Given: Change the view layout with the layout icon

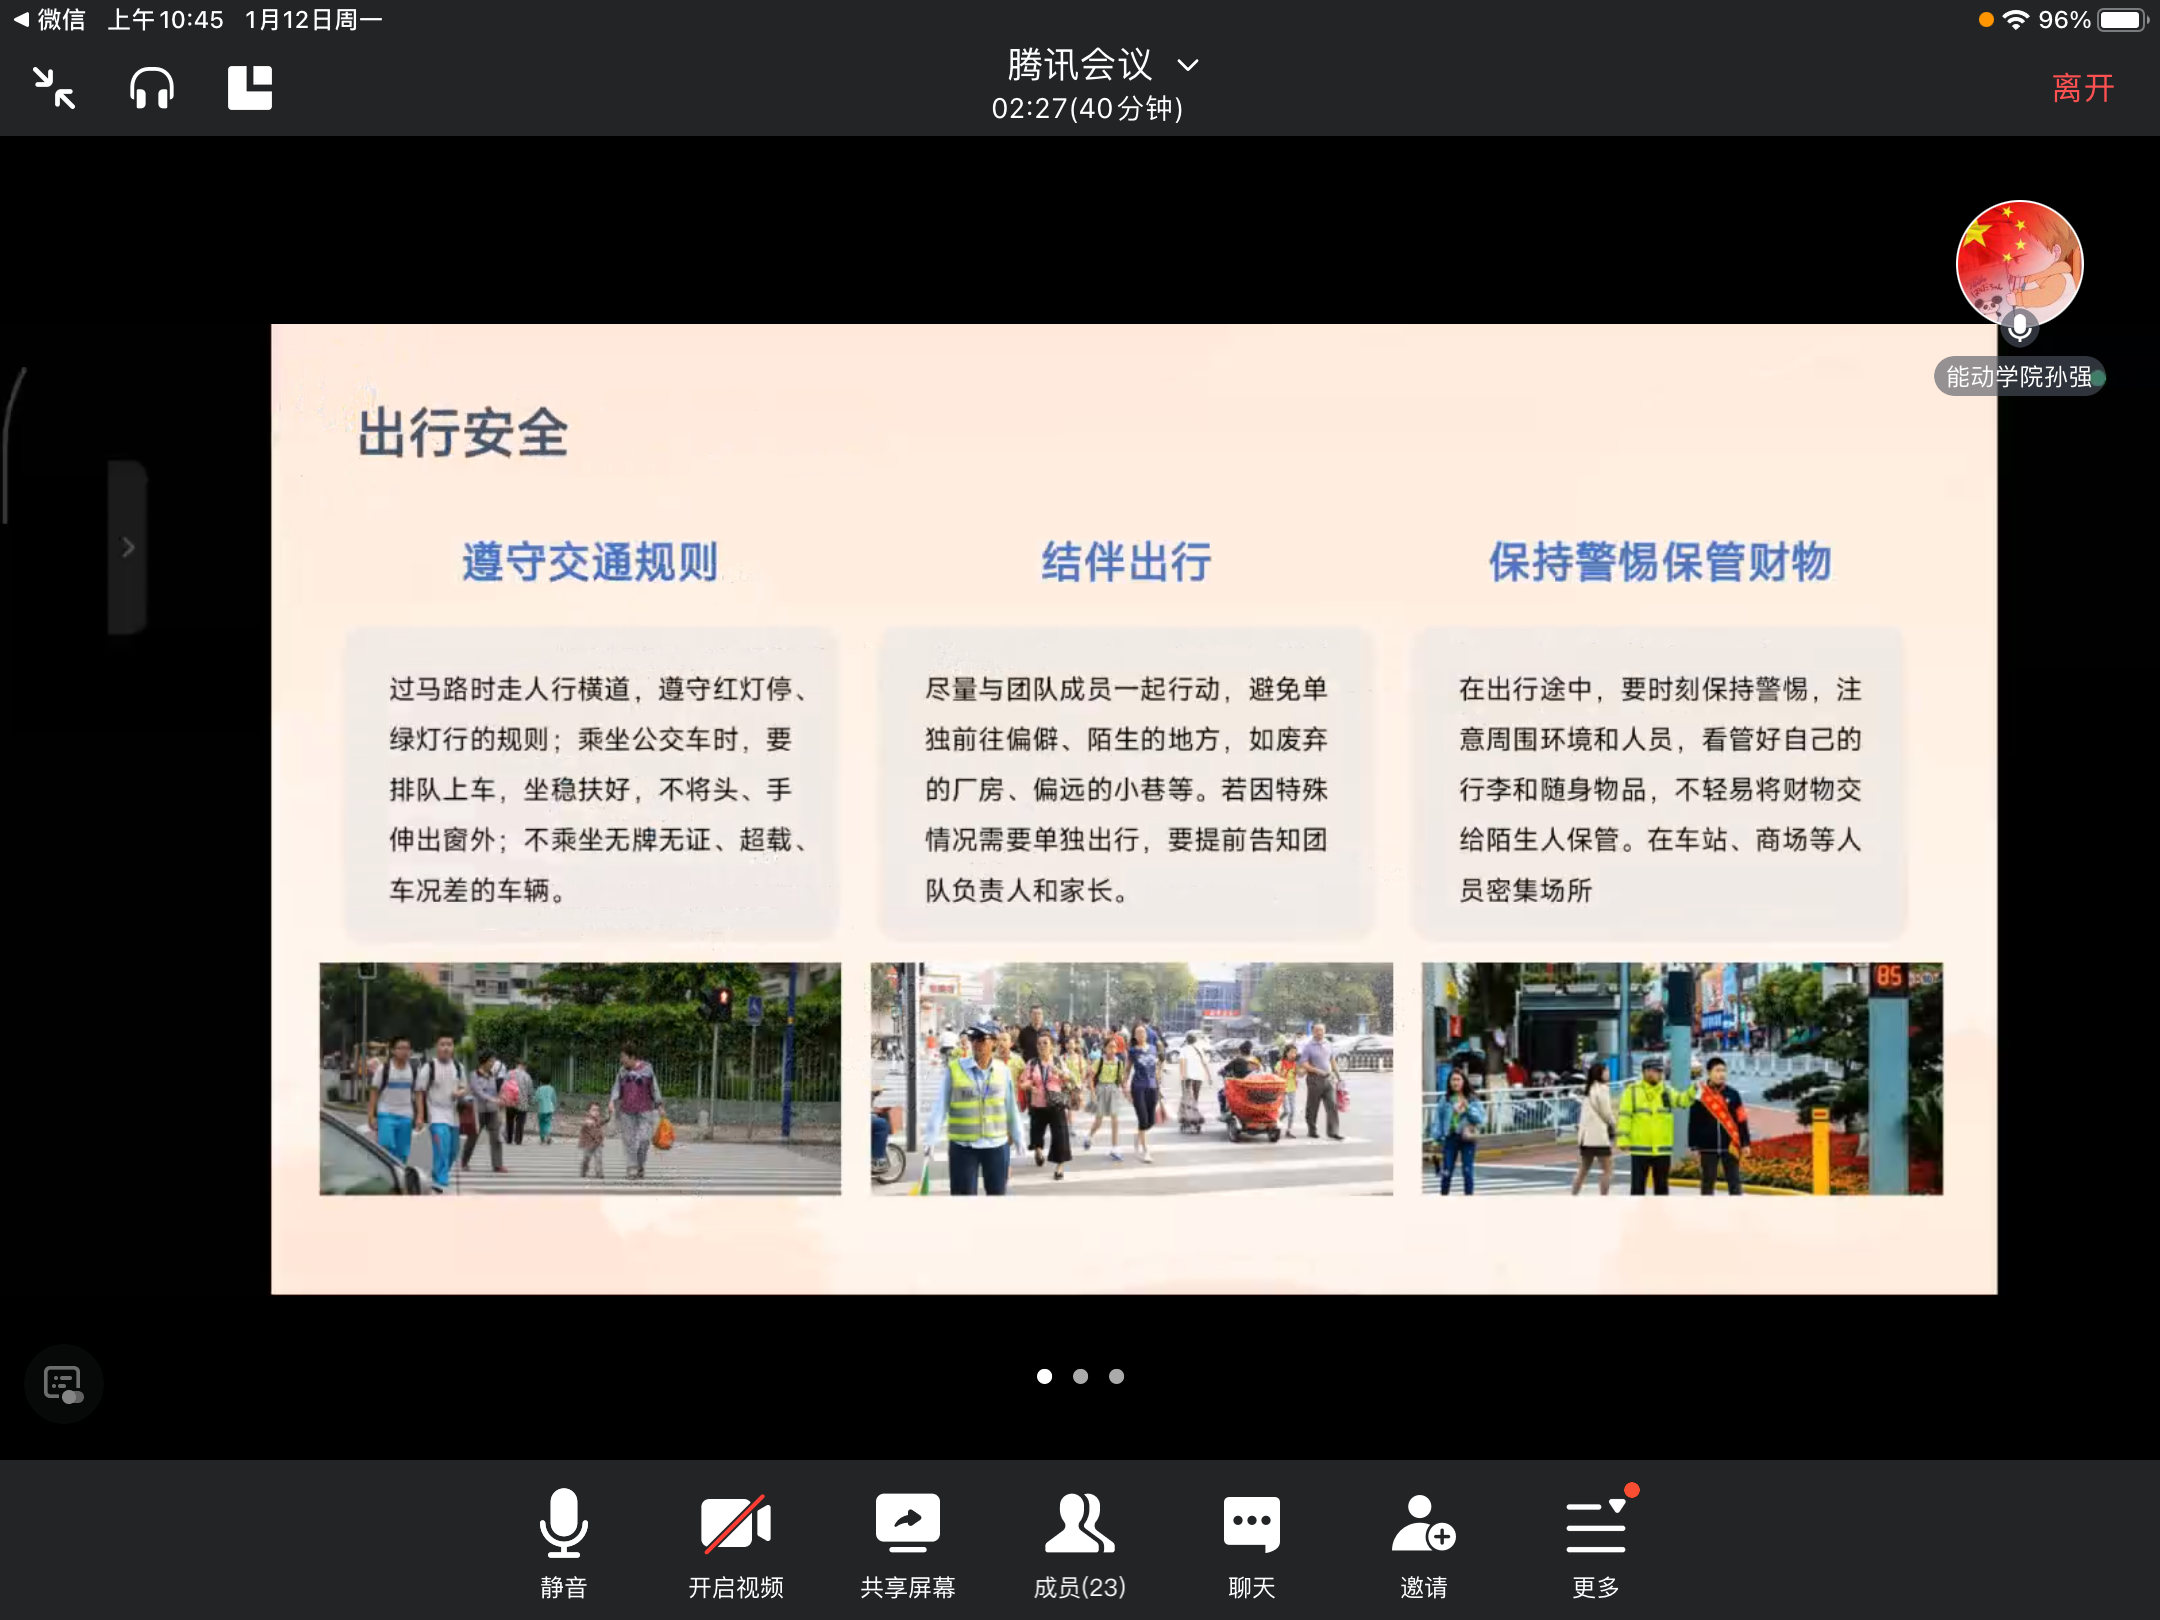Looking at the screenshot, I should (x=250, y=88).
